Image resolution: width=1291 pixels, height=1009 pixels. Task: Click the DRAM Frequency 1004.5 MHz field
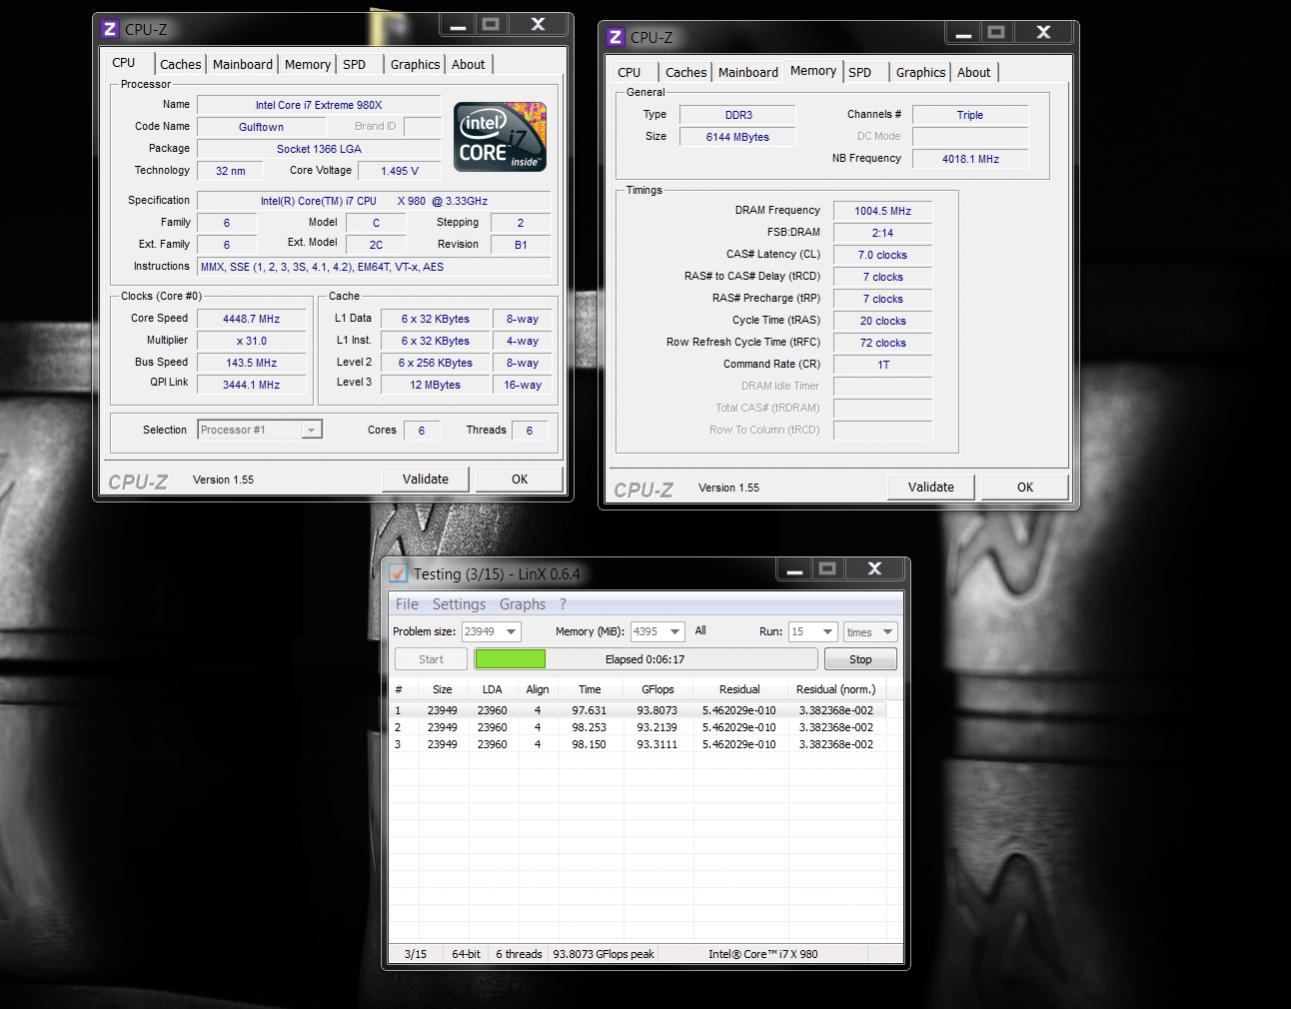[x=882, y=211]
